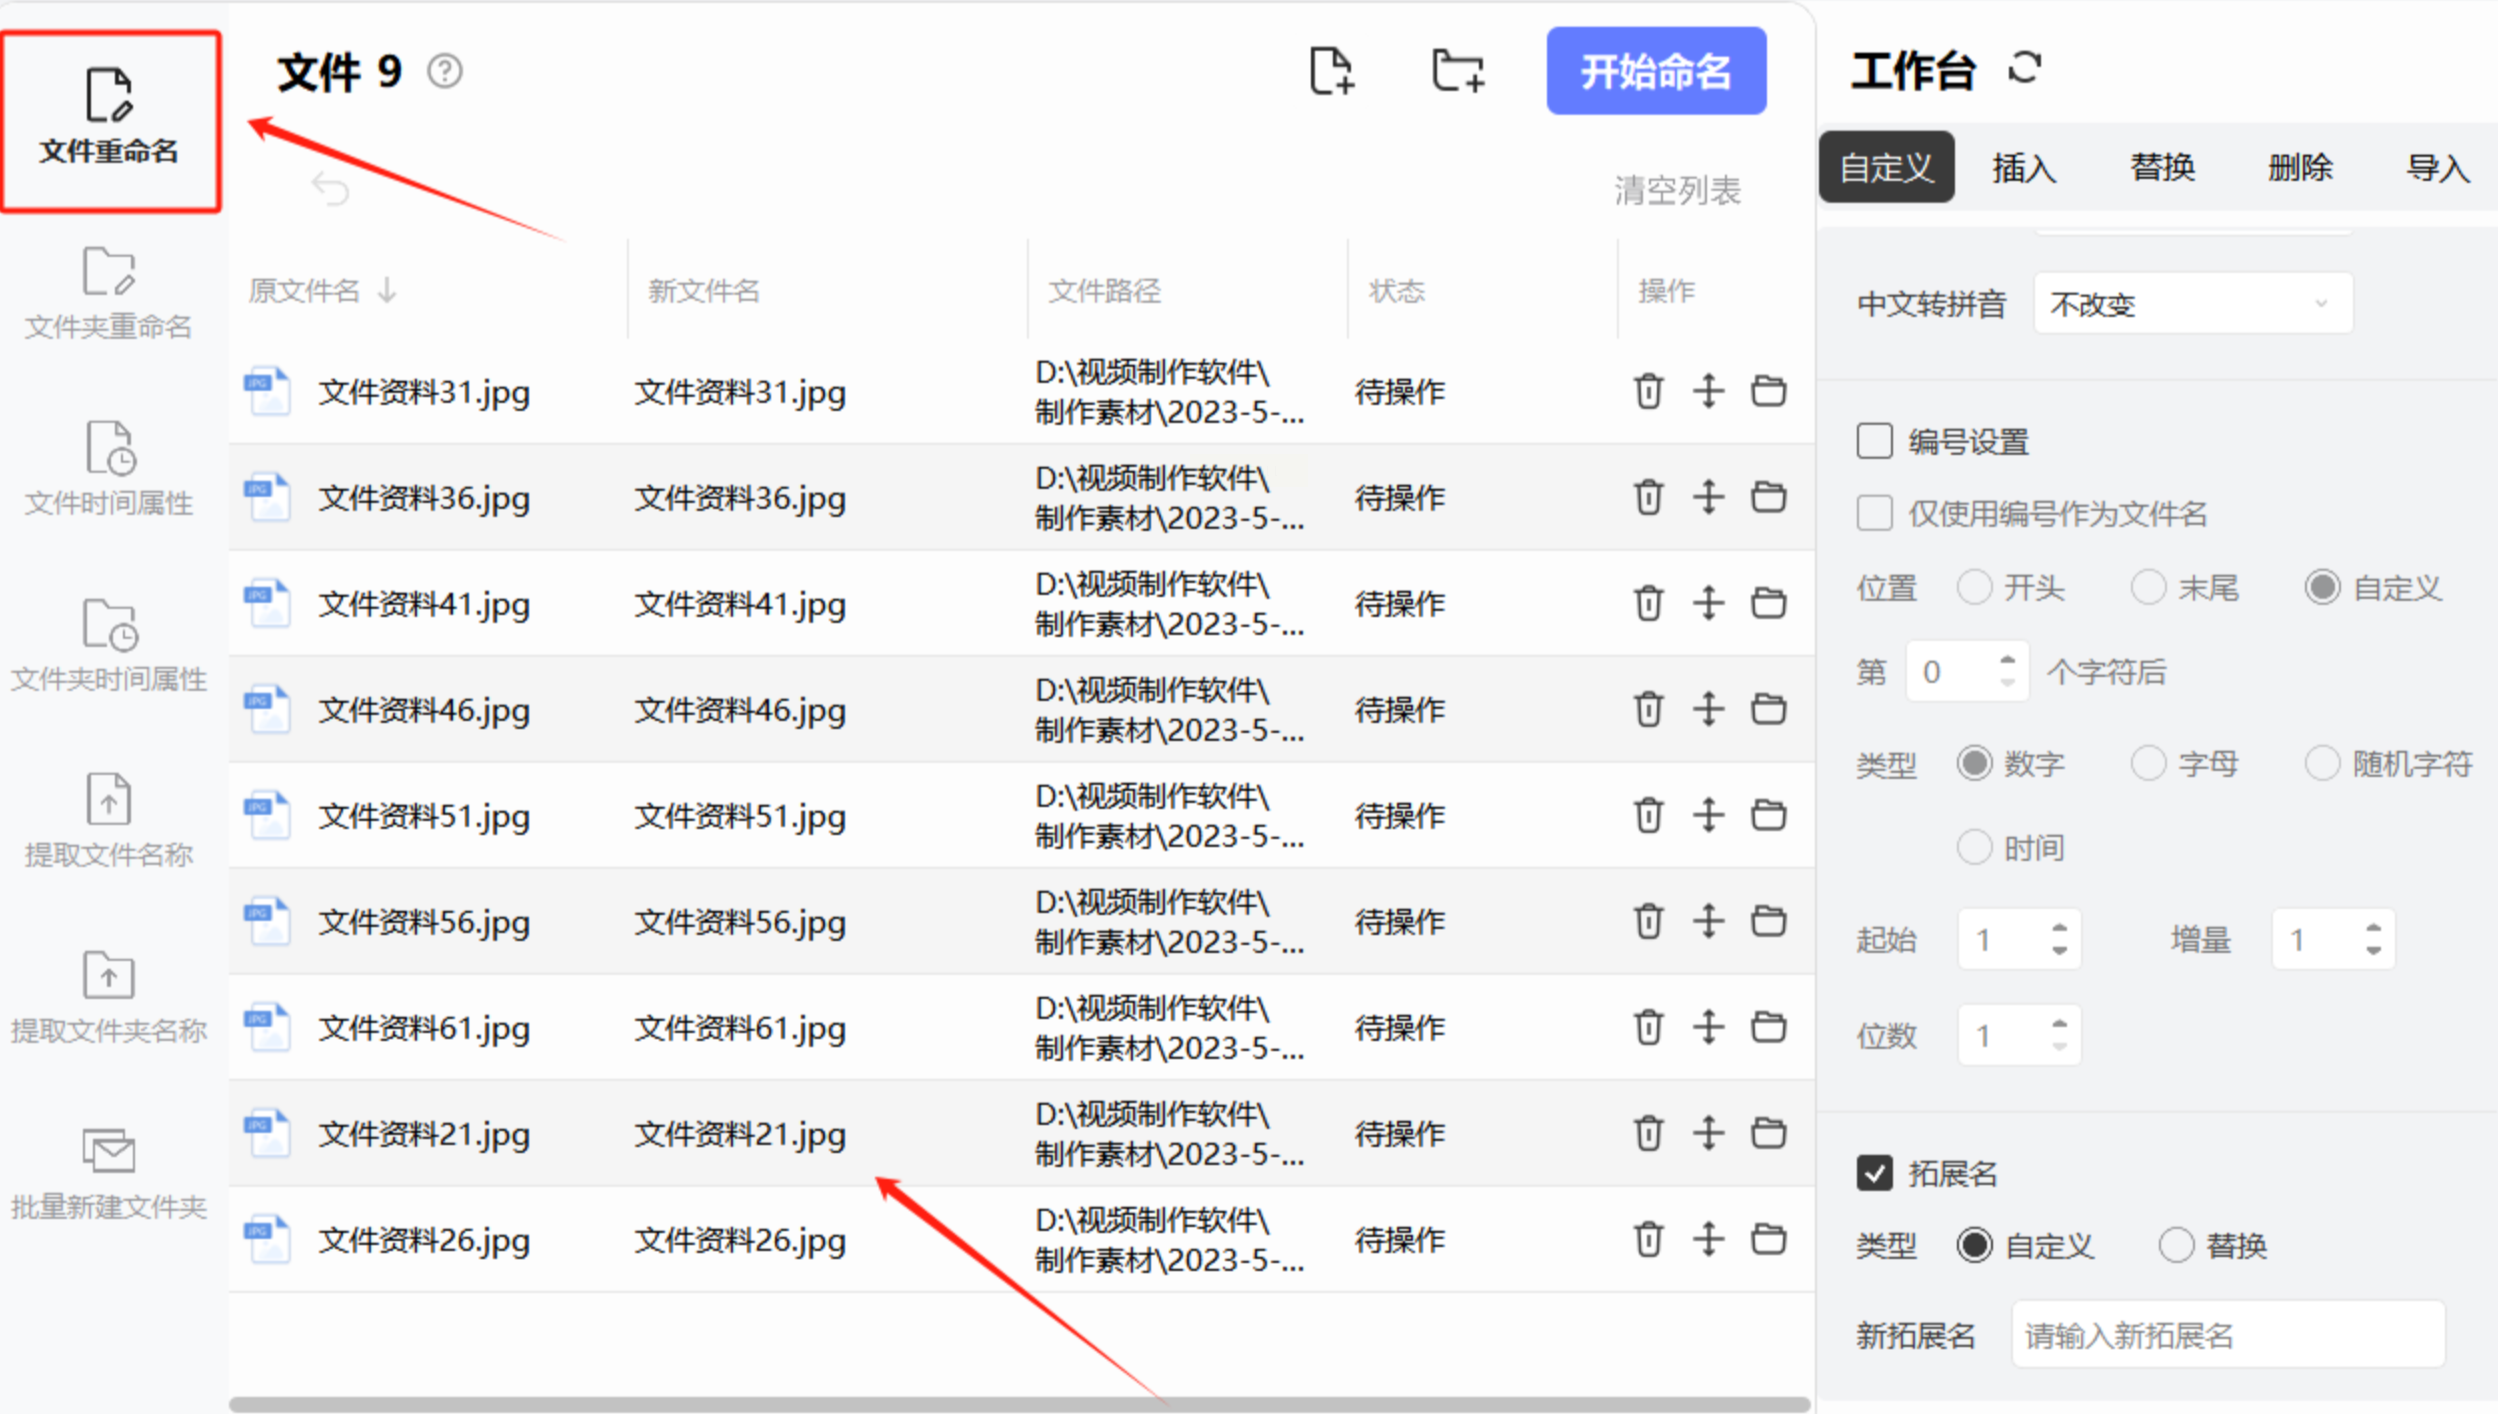Select 末尾 position radio button
Image resolution: width=2498 pixels, height=1414 pixels.
(2148, 587)
